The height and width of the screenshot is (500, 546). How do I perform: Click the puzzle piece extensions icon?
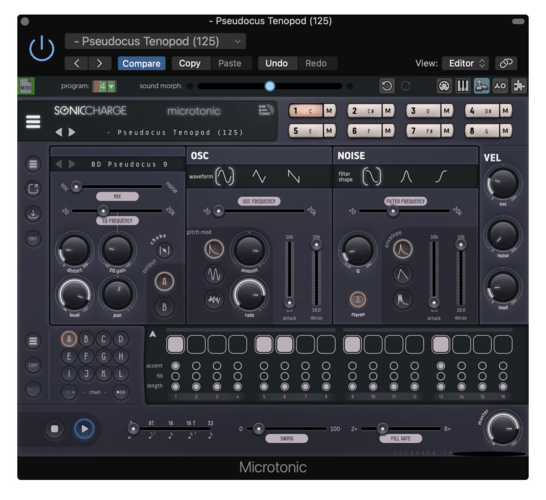click(x=519, y=86)
